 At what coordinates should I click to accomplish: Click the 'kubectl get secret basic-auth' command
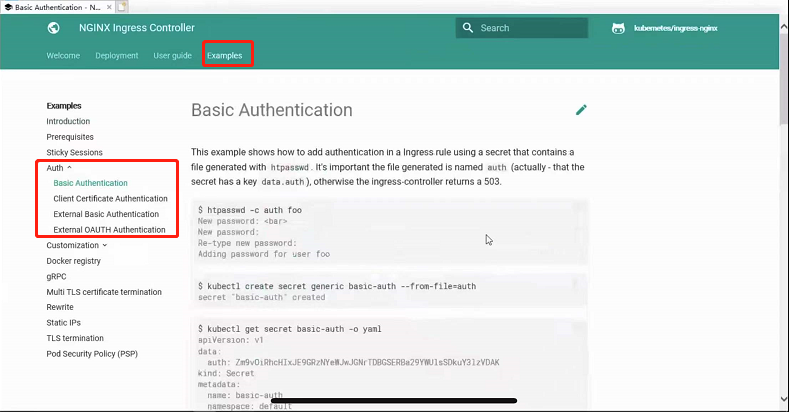(x=290, y=329)
